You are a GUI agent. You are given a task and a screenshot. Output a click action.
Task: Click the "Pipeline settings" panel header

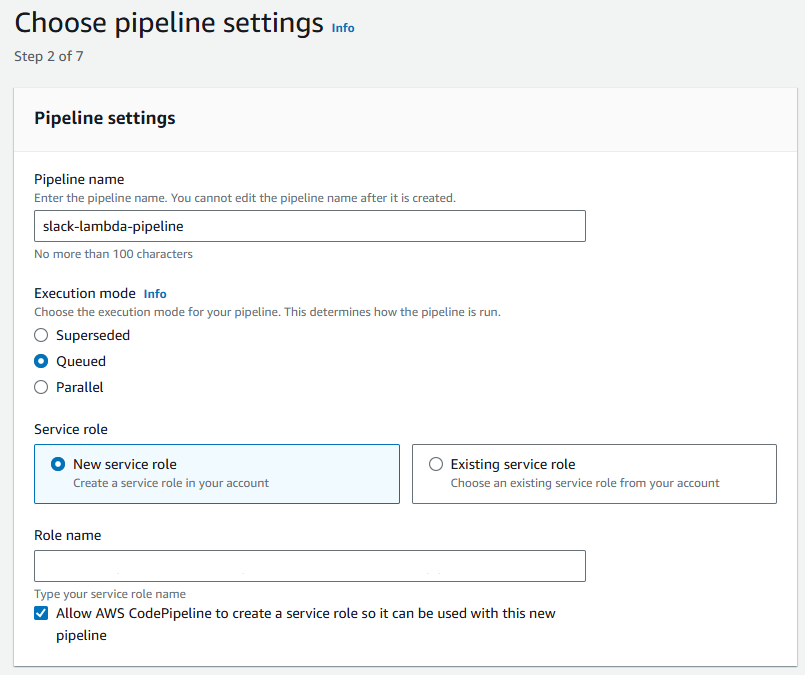tap(105, 118)
